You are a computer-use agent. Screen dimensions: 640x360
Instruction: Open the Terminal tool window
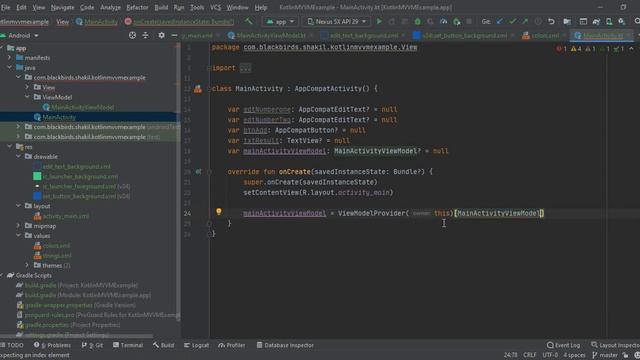click(x=128, y=345)
